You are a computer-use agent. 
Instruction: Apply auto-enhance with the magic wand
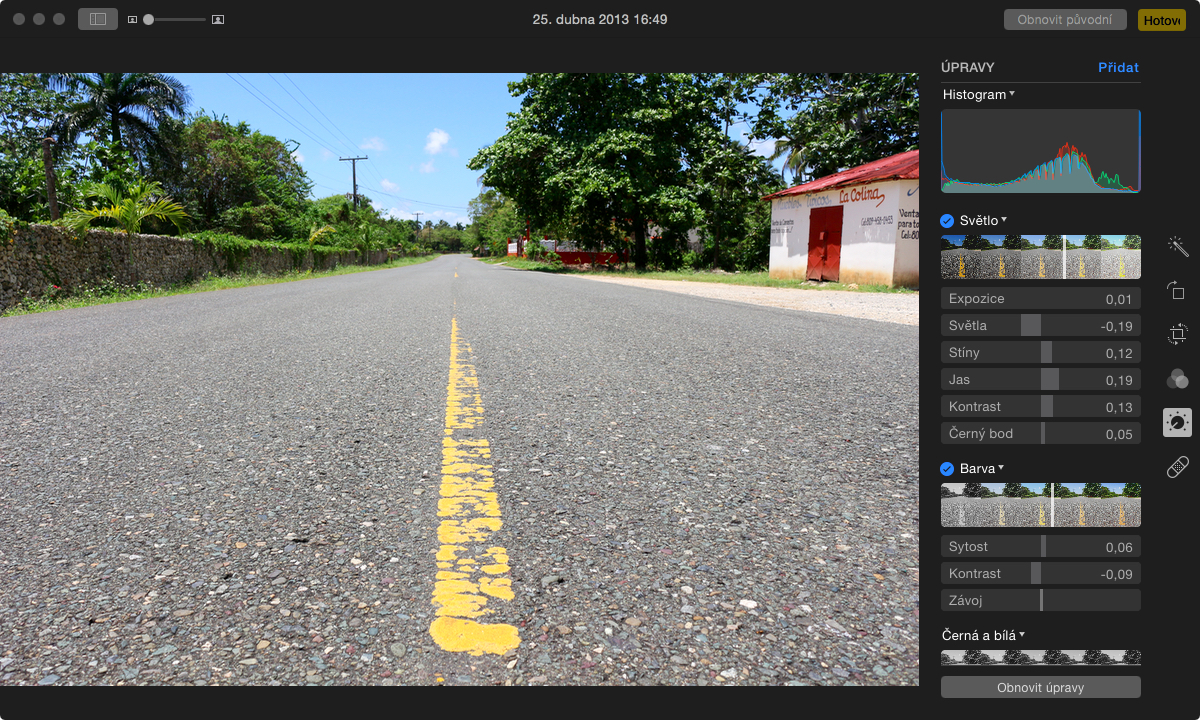(x=1177, y=246)
